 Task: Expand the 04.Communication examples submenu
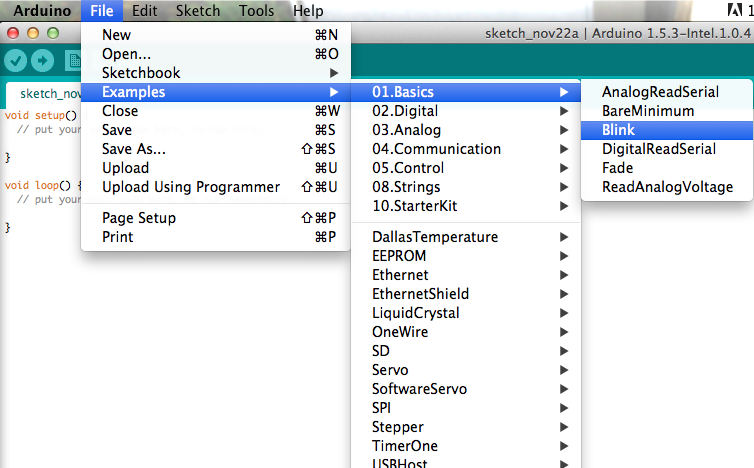(466, 149)
